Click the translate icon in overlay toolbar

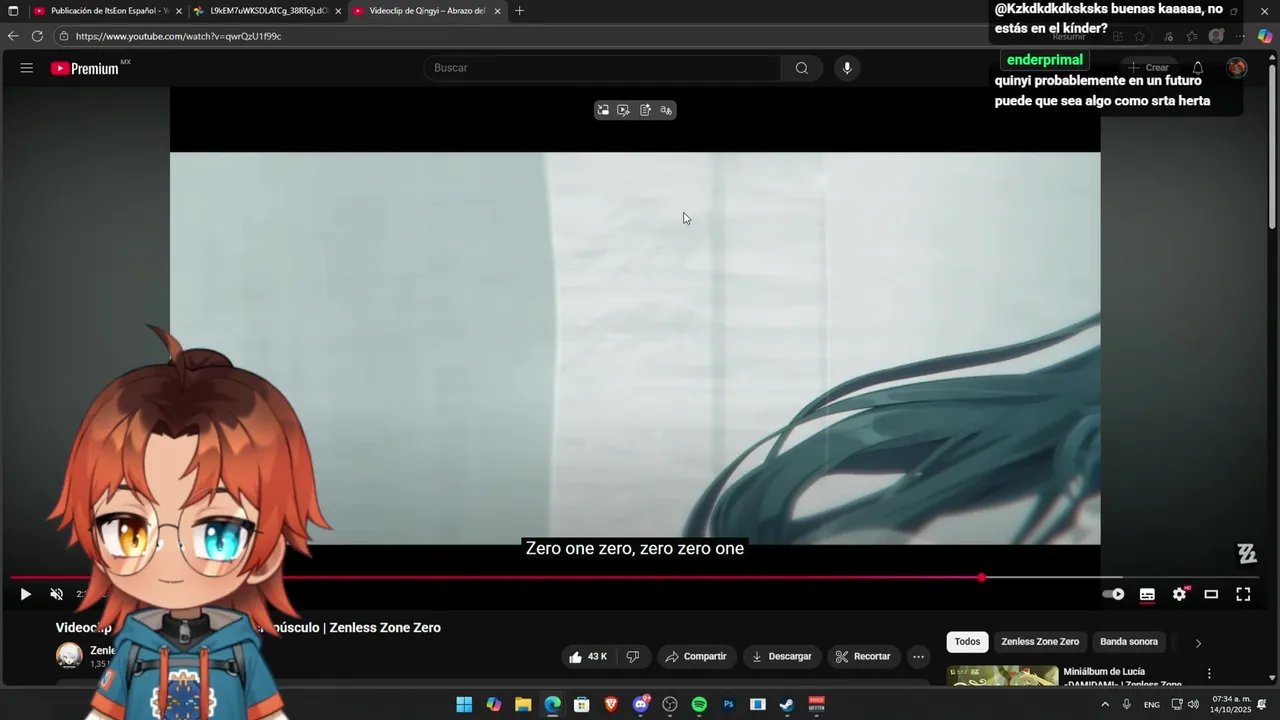click(x=666, y=110)
